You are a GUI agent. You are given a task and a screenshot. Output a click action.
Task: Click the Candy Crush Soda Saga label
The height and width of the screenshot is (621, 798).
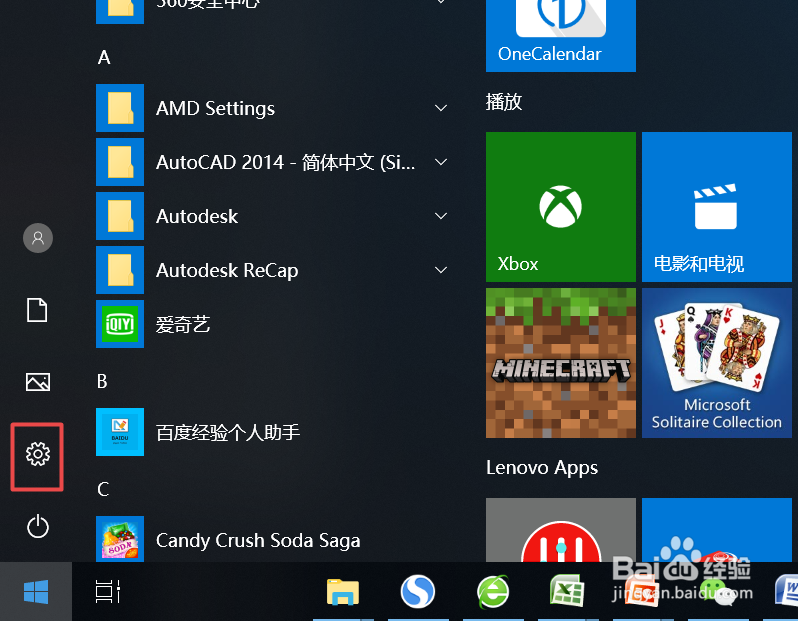click(258, 541)
